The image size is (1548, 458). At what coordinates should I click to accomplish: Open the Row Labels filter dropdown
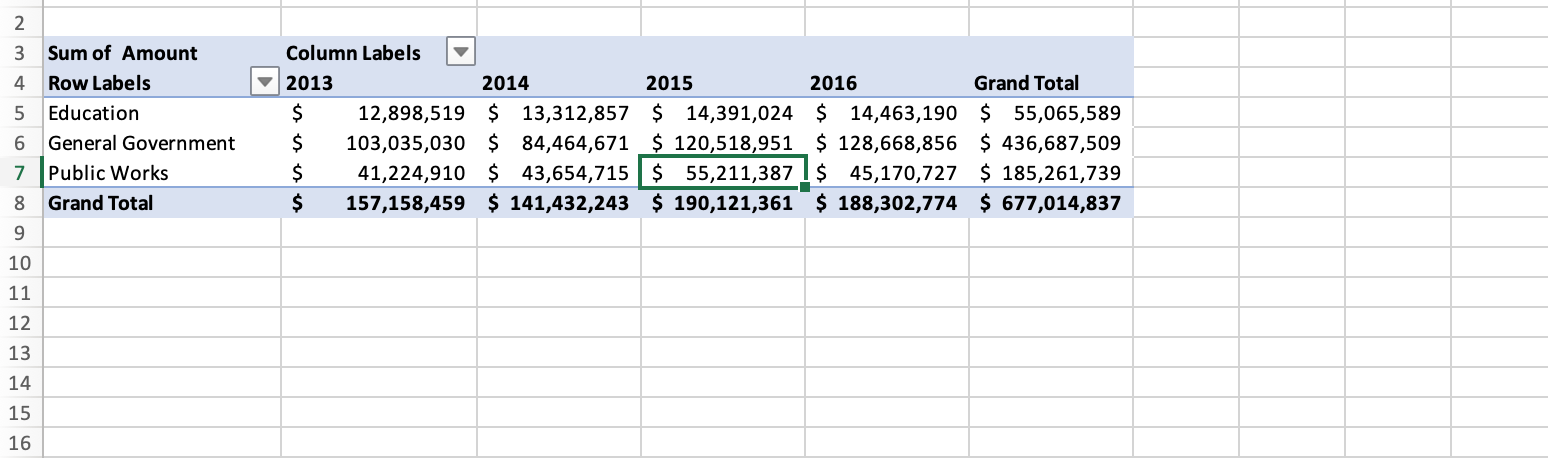(264, 82)
